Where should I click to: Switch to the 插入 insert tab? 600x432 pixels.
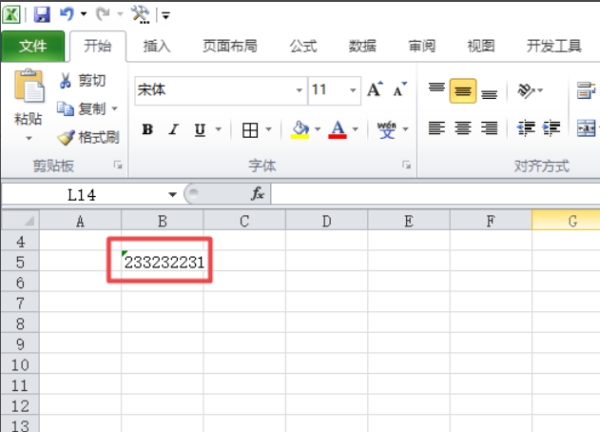coord(157,46)
